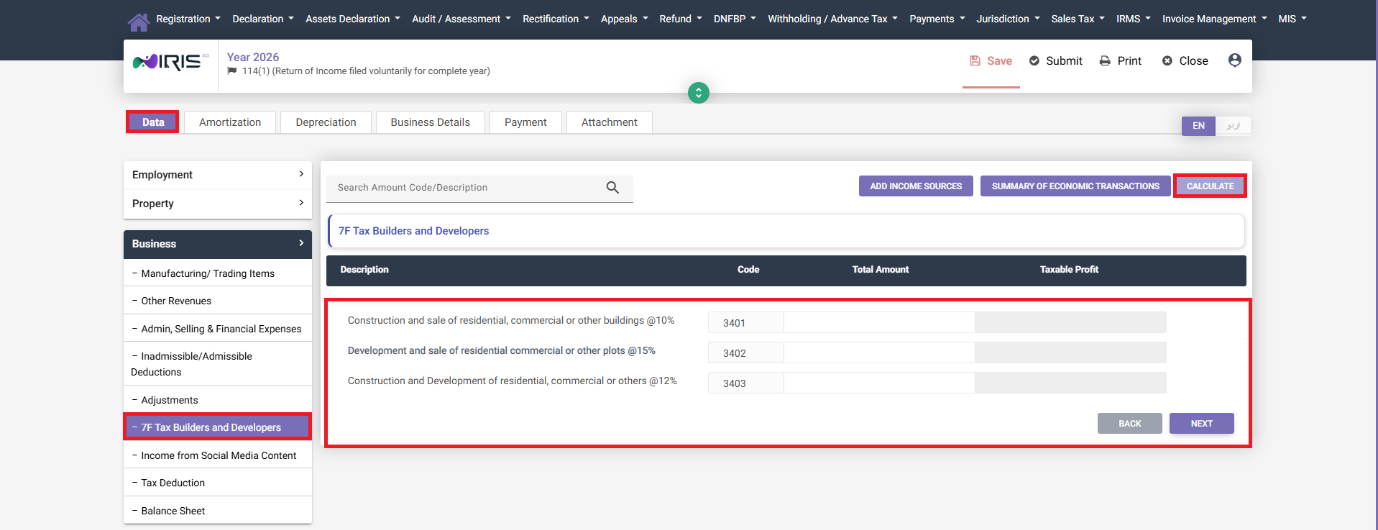This screenshot has width=1378, height=530.
Task: Open the user profile icon
Action: point(1234,60)
